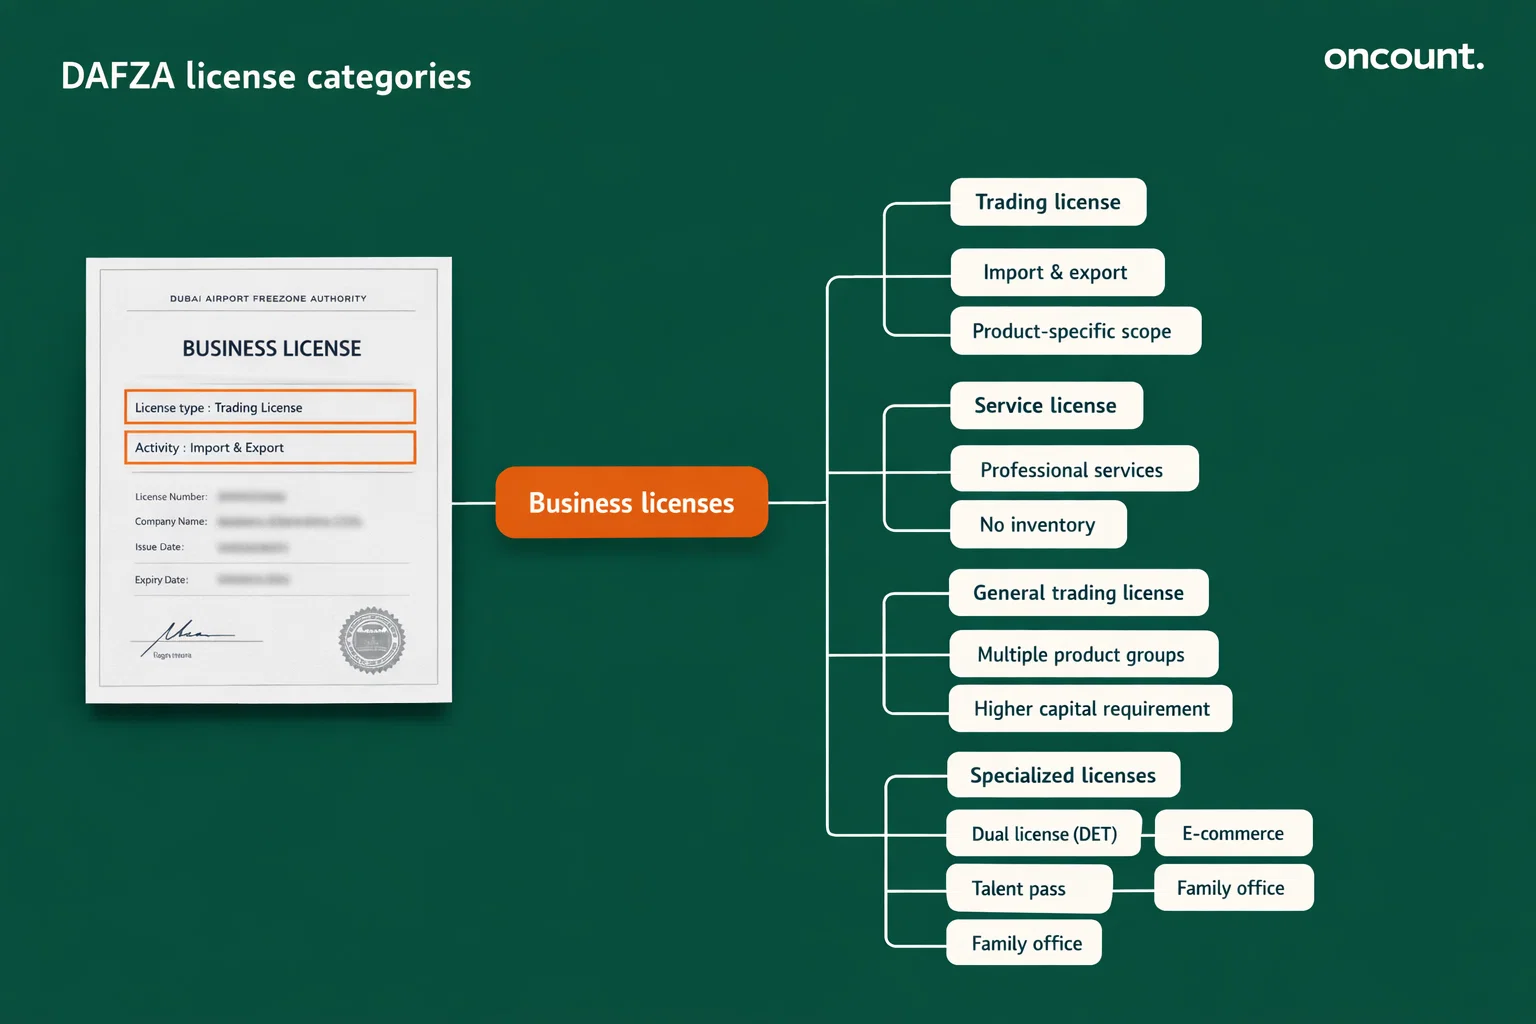Select the official seal on the license document
The width and height of the screenshot is (1536, 1024).
(371, 641)
